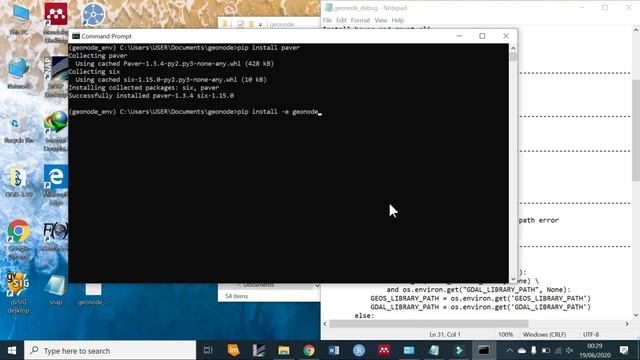The image size is (640, 360).
Task: Open Google Chrome desktop shortcut
Action: (x=18, y=239)
